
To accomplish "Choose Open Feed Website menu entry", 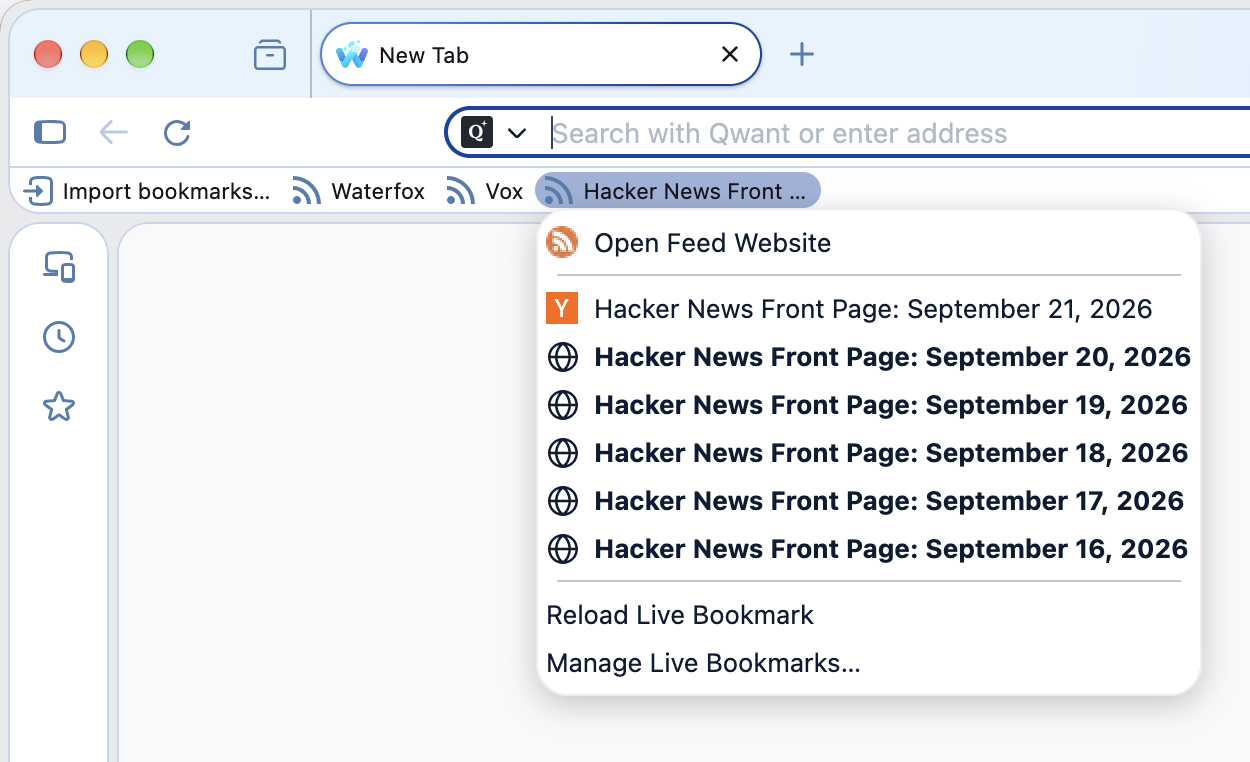I will [x=869, y=243].
